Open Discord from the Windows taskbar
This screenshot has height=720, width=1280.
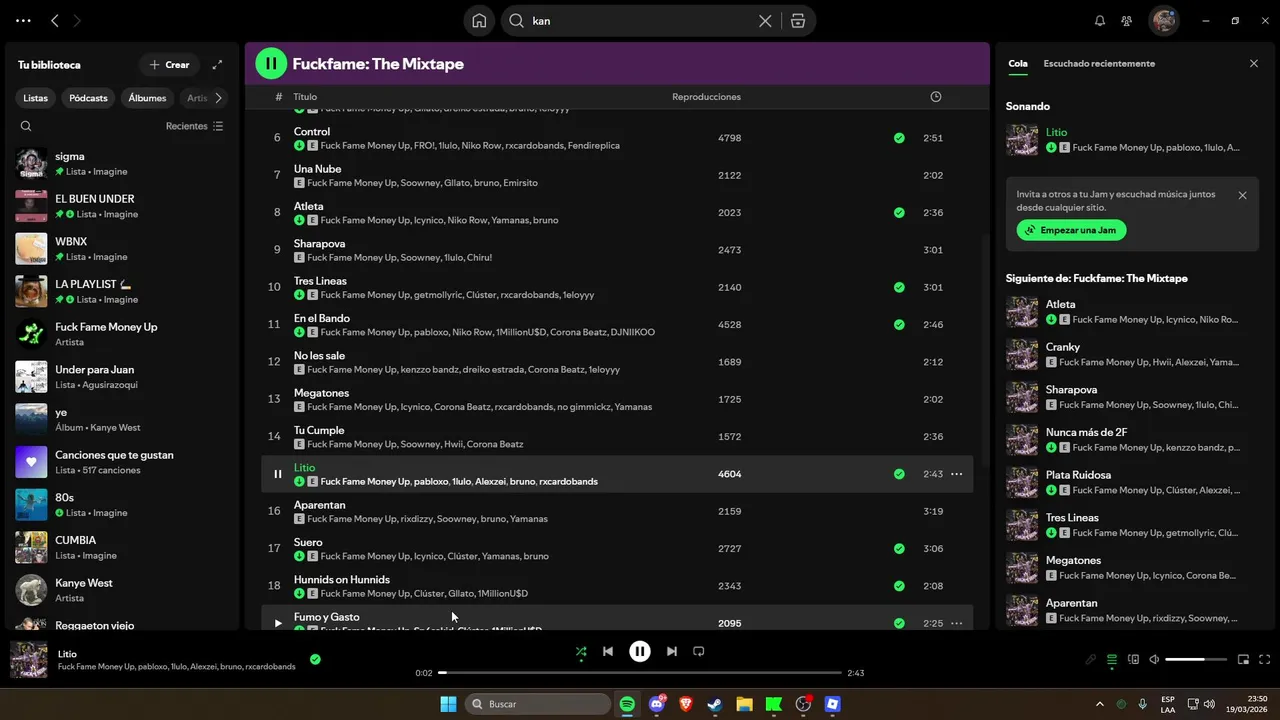[x=657, y=704]
